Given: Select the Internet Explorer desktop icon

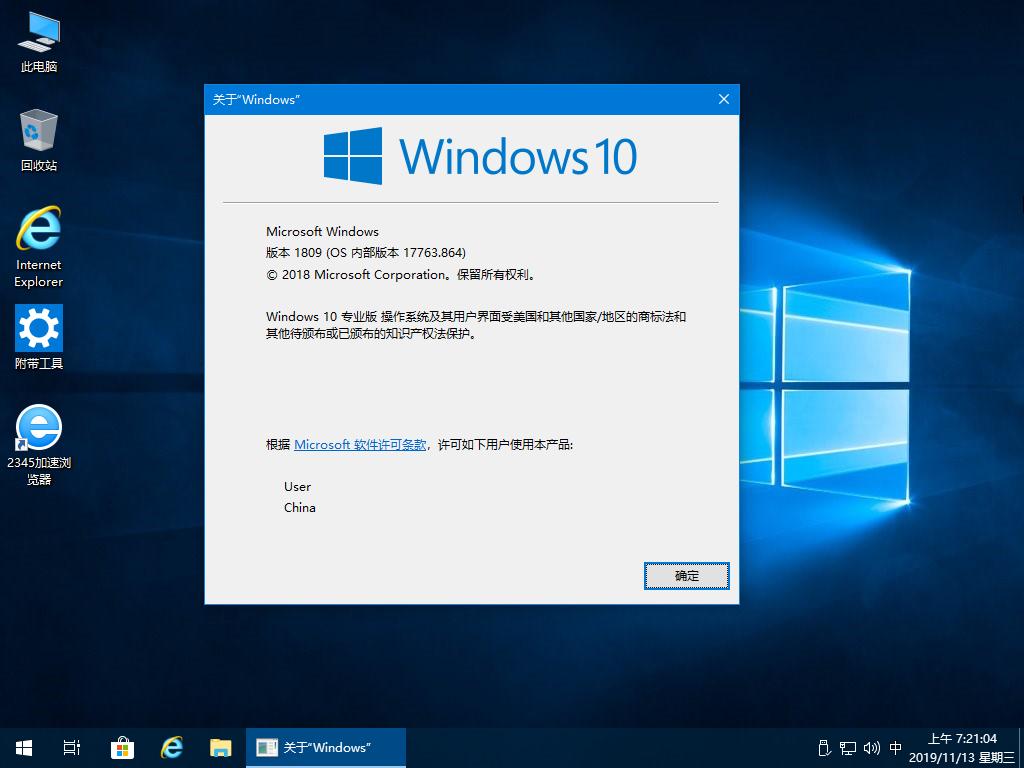Looking at the screenshot, I should pos(39,247).
